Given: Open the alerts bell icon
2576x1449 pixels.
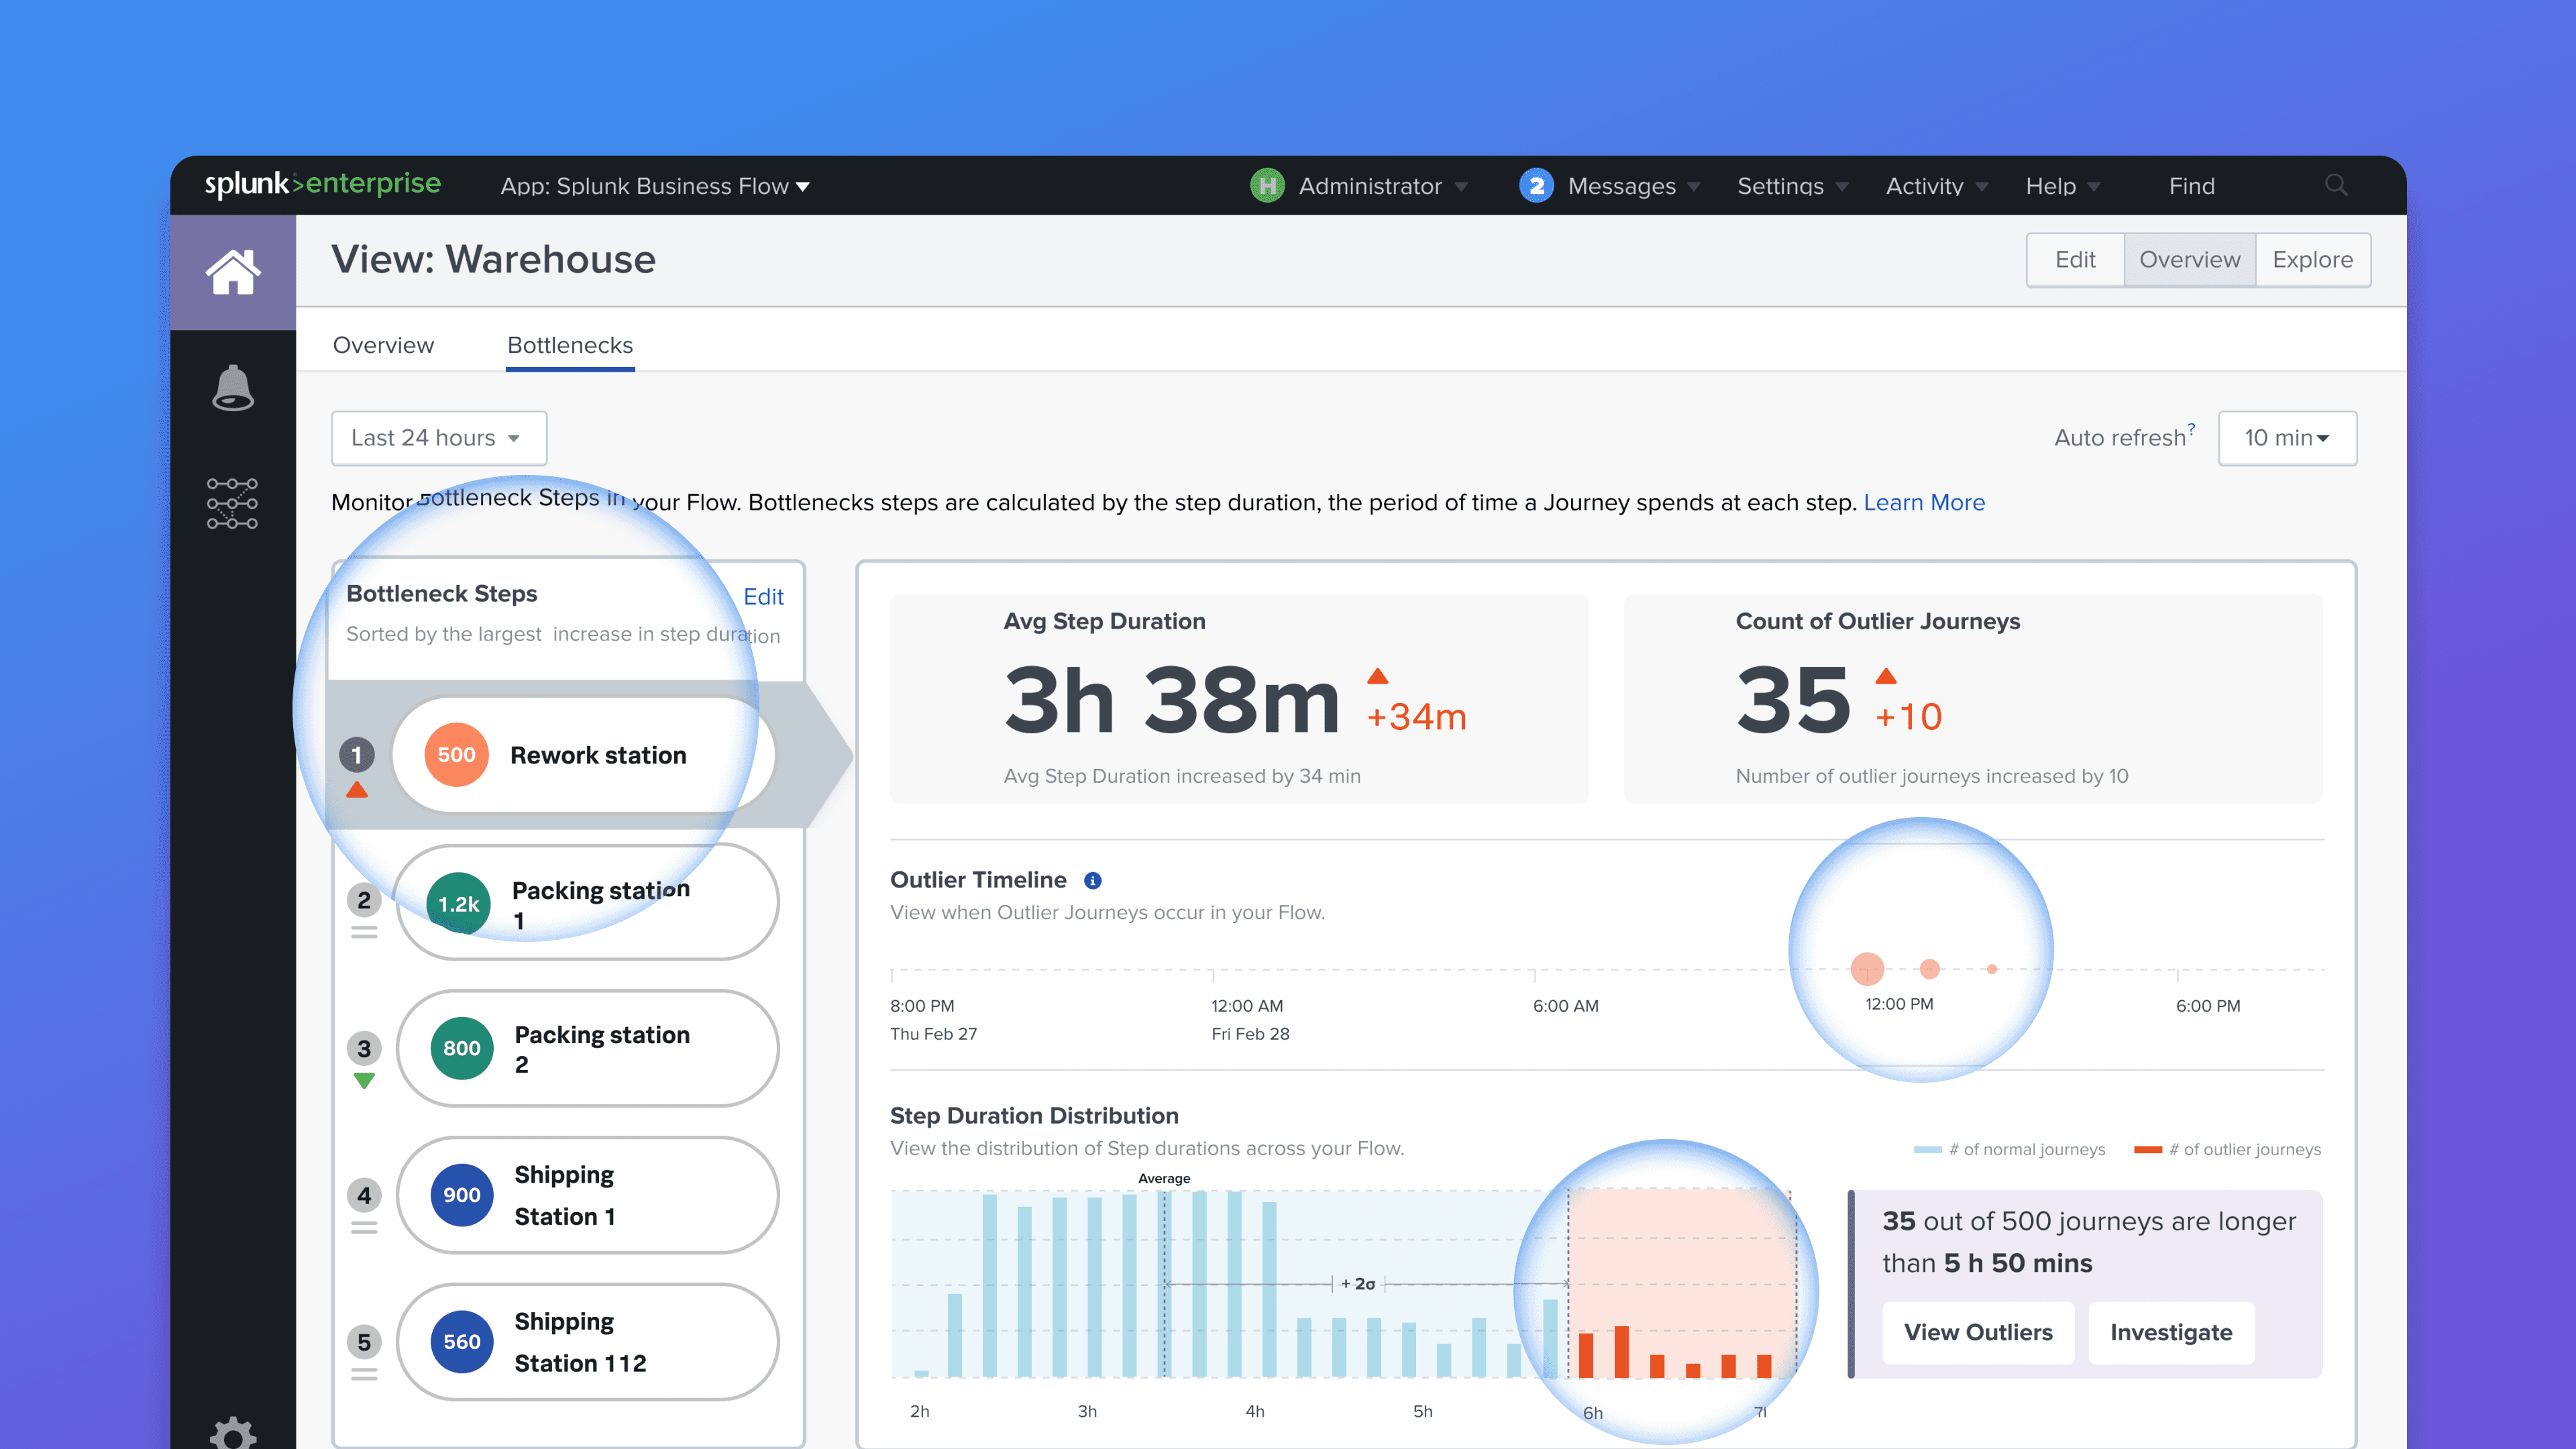Looking at the screenshot, I should click(x=233, y=388).
